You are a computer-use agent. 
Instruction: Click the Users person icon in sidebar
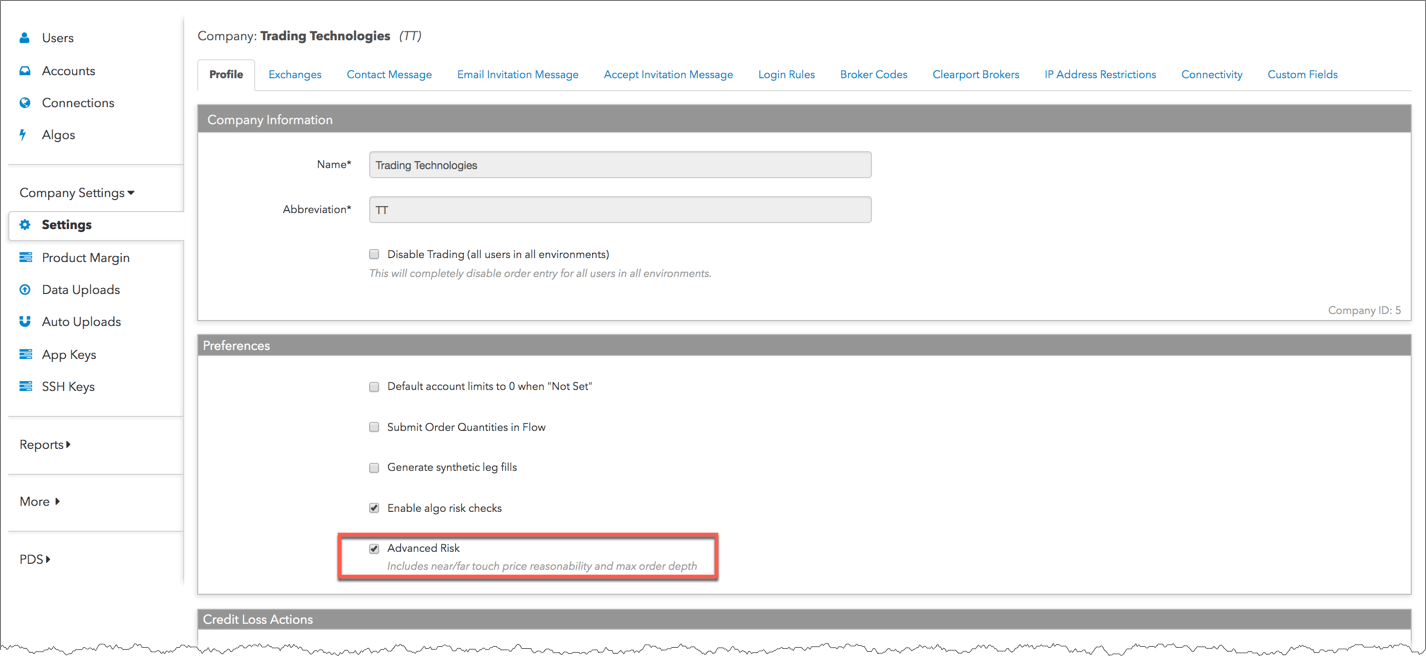[x=25, y=38]
